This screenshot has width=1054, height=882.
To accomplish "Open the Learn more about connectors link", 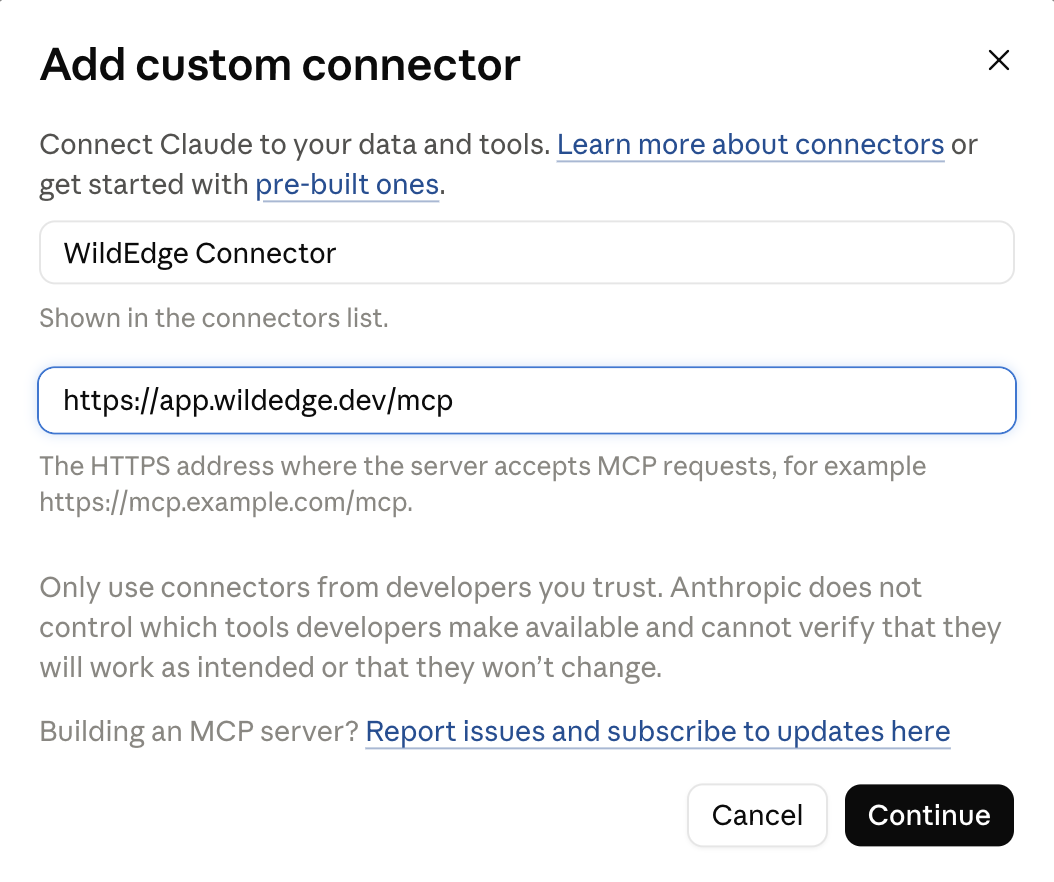I will (x=750, y=145).
